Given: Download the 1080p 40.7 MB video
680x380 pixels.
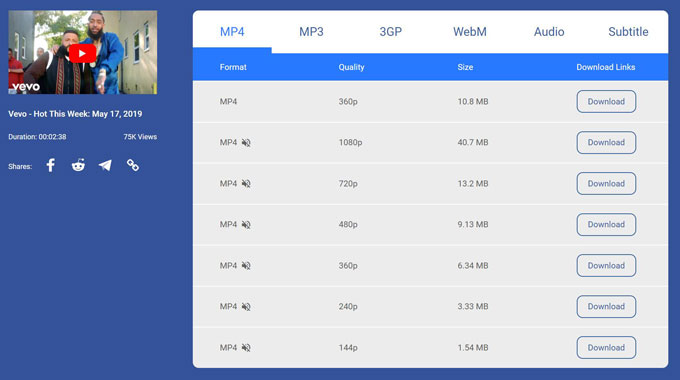Looking at the screenshot, I should click(x=606, y=143).
